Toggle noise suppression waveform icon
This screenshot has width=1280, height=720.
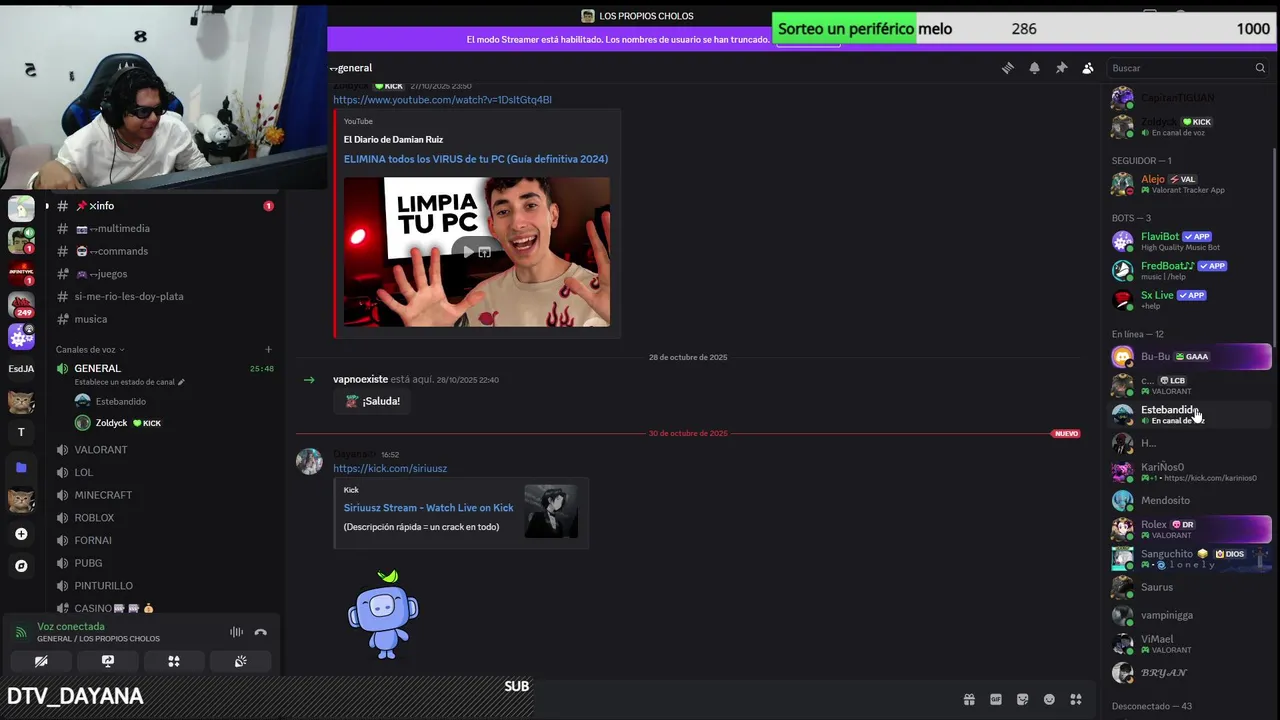[x=237, y=632]
